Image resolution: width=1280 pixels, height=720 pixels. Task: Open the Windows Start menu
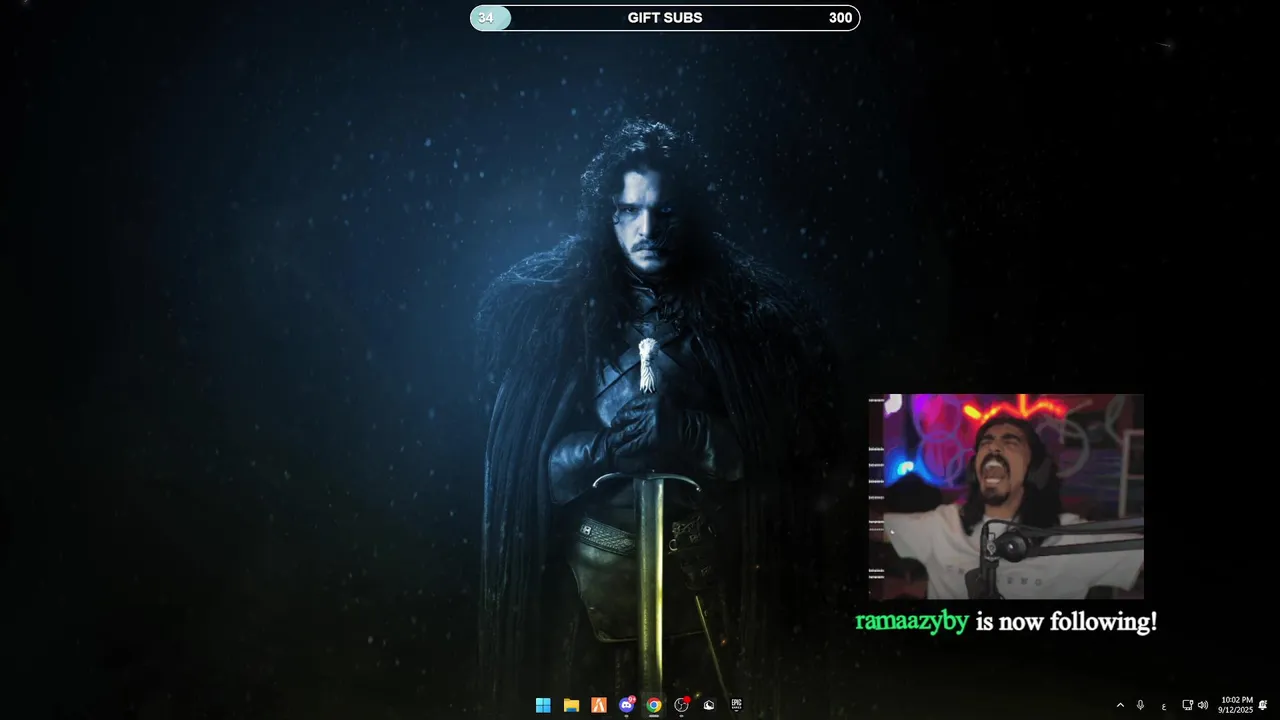pyautogui.click(x=543, y=705)
